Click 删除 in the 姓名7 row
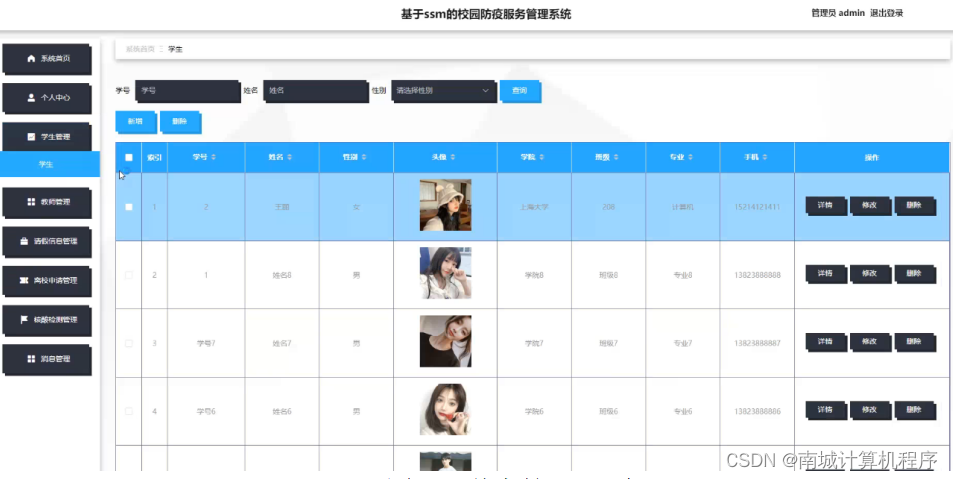The image size is (953, 479). (x=914, y=342)
